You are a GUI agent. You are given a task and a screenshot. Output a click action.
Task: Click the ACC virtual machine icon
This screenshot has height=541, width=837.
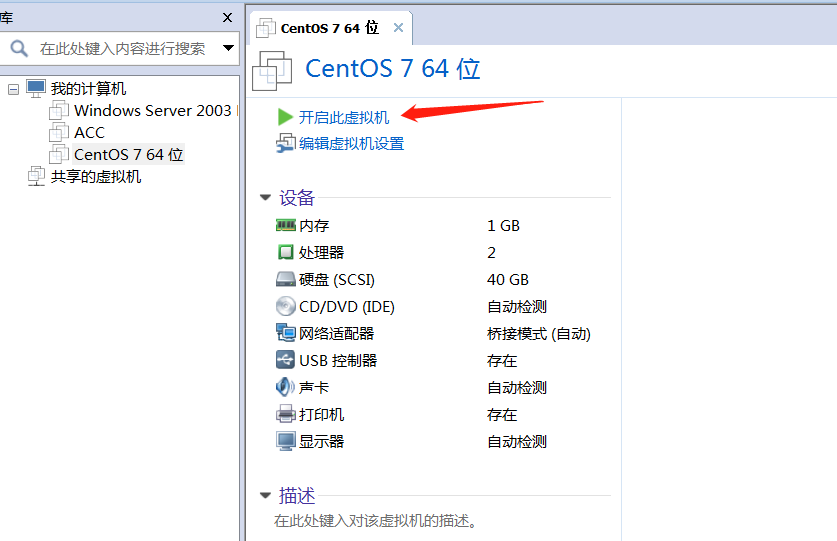click(x=59, y=132)
